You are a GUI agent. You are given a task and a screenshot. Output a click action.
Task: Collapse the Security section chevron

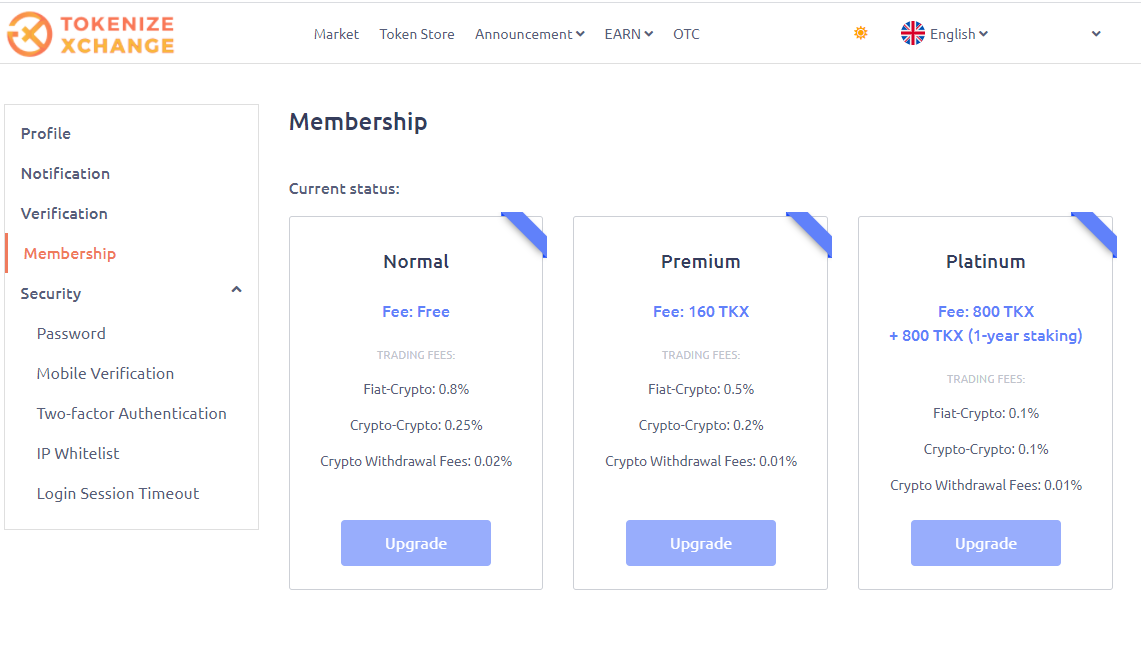point(236,290)
